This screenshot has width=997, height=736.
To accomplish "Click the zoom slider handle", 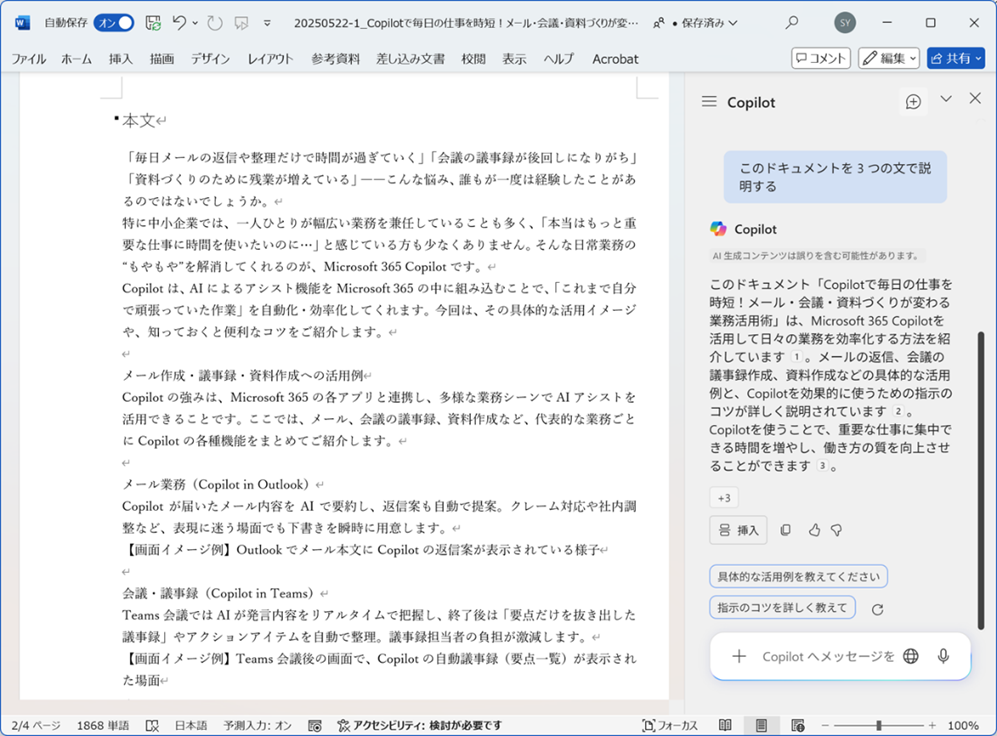I will [x=879, y=725].
